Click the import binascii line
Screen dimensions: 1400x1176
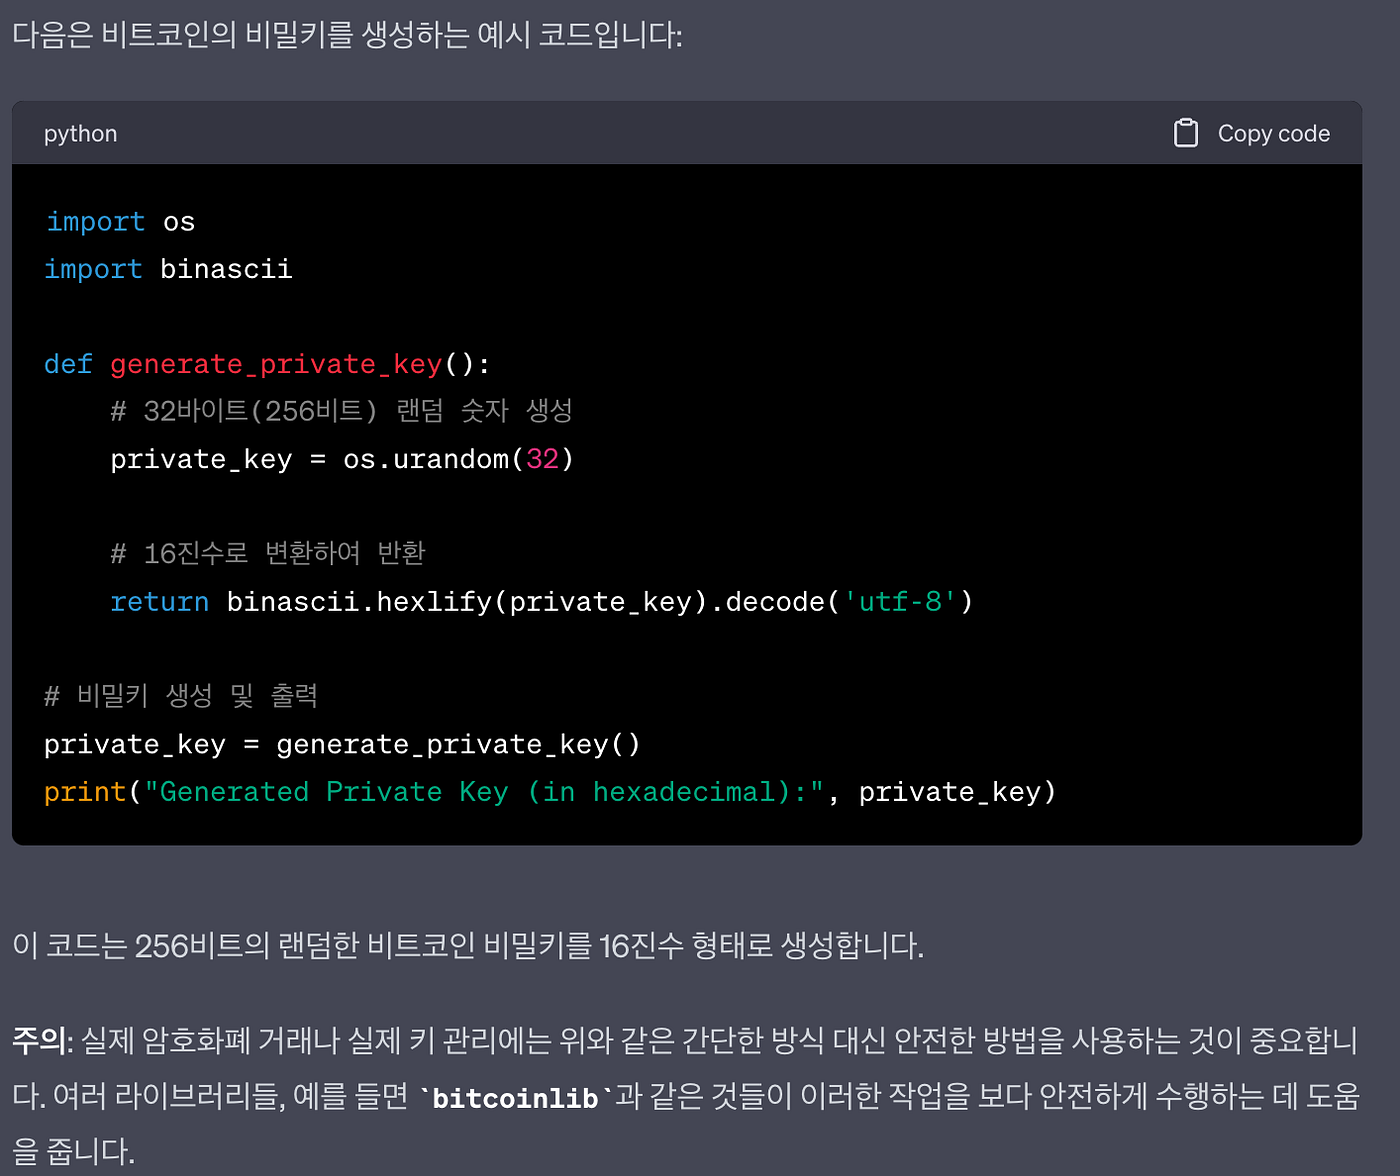(x=168, y=268)
